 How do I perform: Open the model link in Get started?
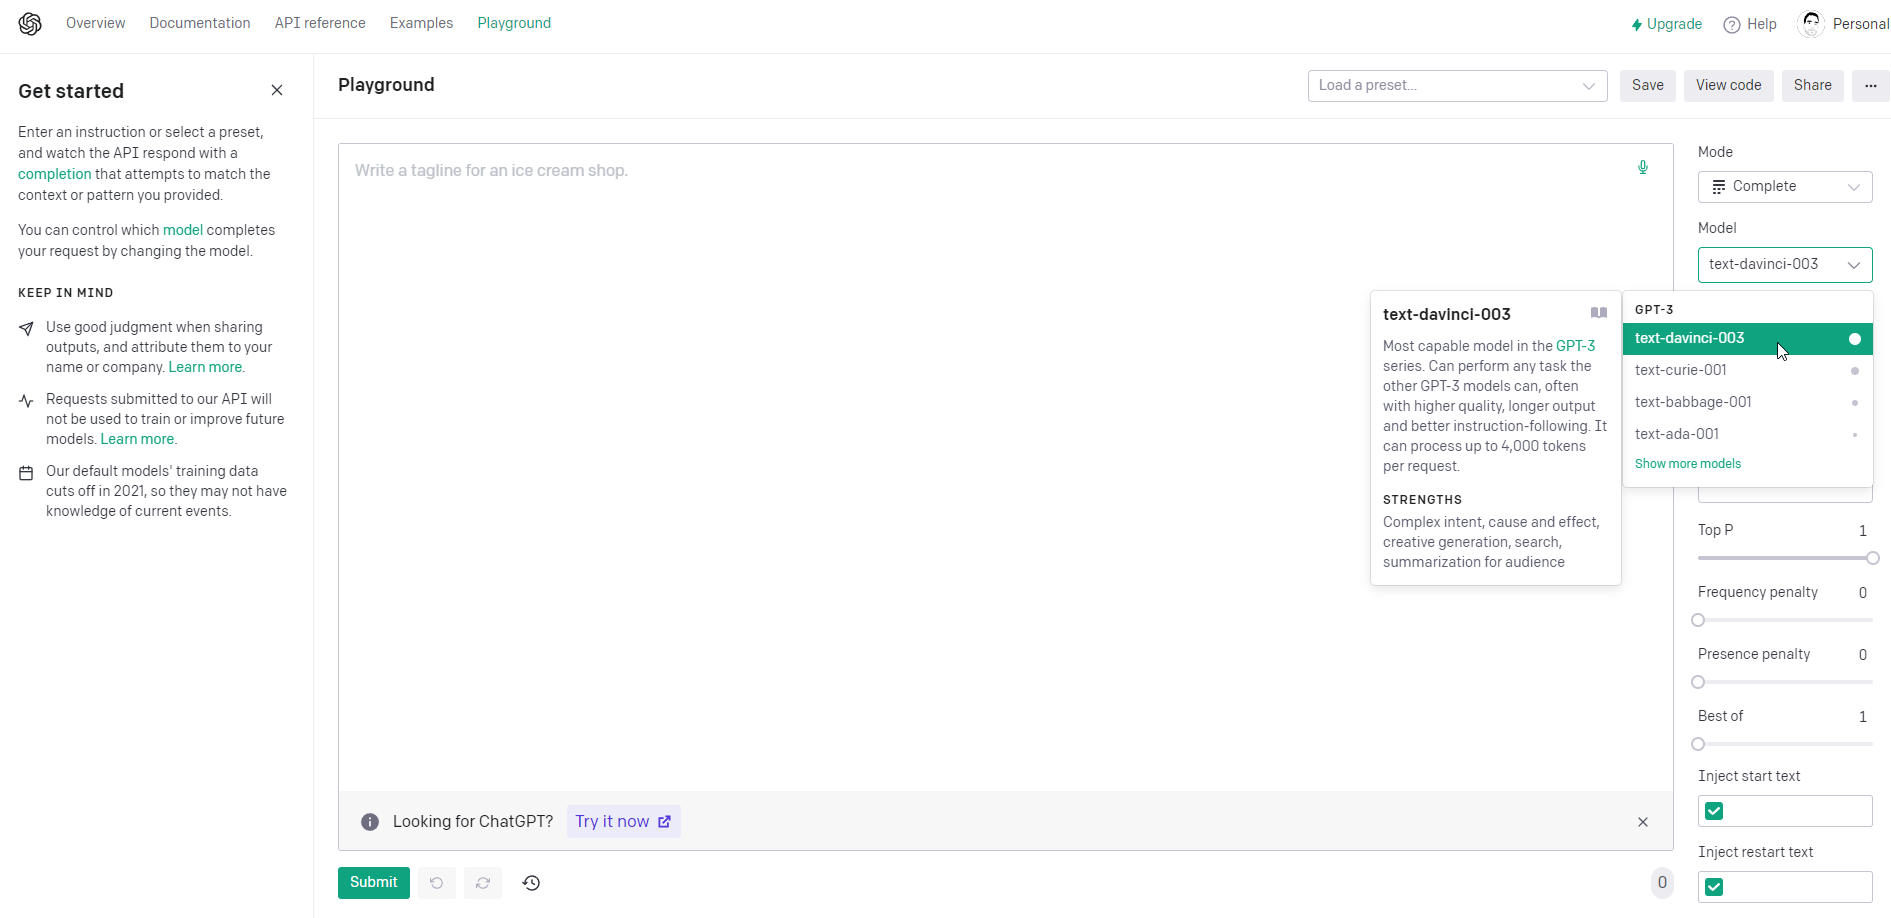click(x=183, y=230)
